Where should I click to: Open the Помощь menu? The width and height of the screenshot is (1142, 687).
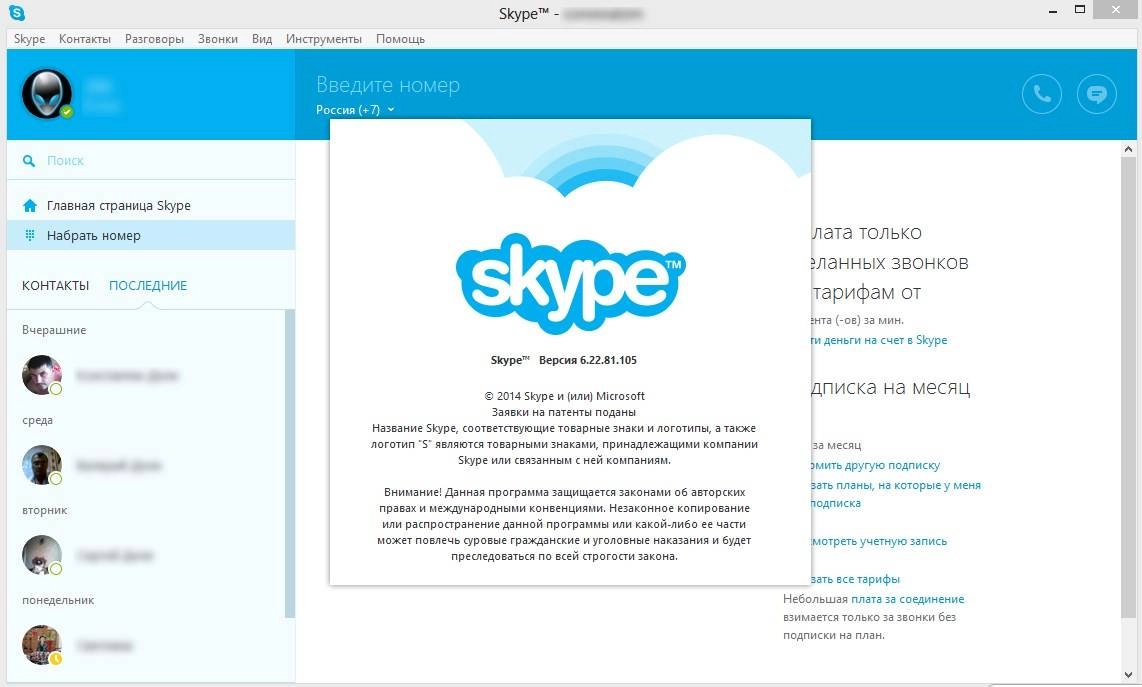pyautogui.click(x=400, y=39)
